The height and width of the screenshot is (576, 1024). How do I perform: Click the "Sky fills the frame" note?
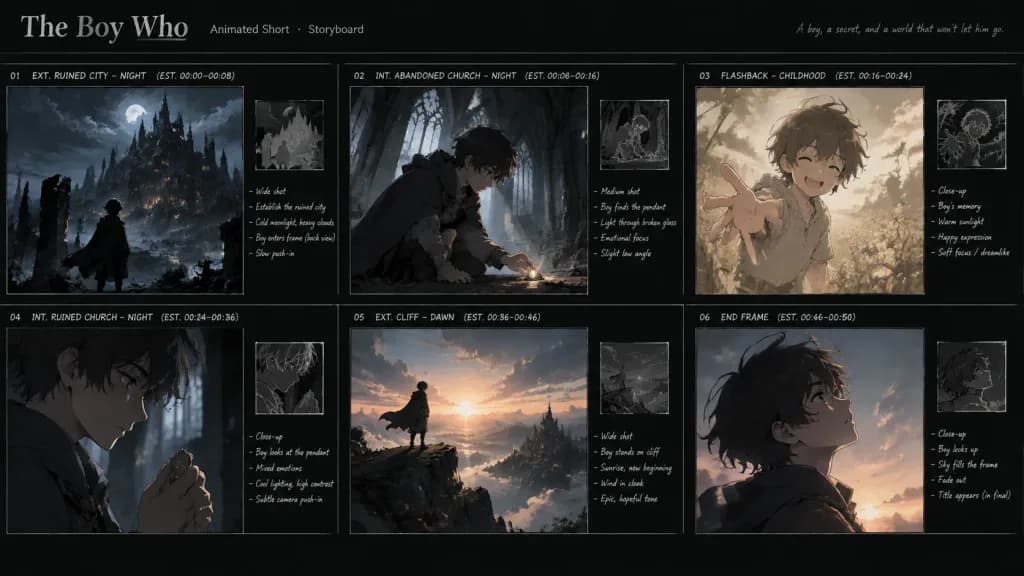[x=968, y=465]
